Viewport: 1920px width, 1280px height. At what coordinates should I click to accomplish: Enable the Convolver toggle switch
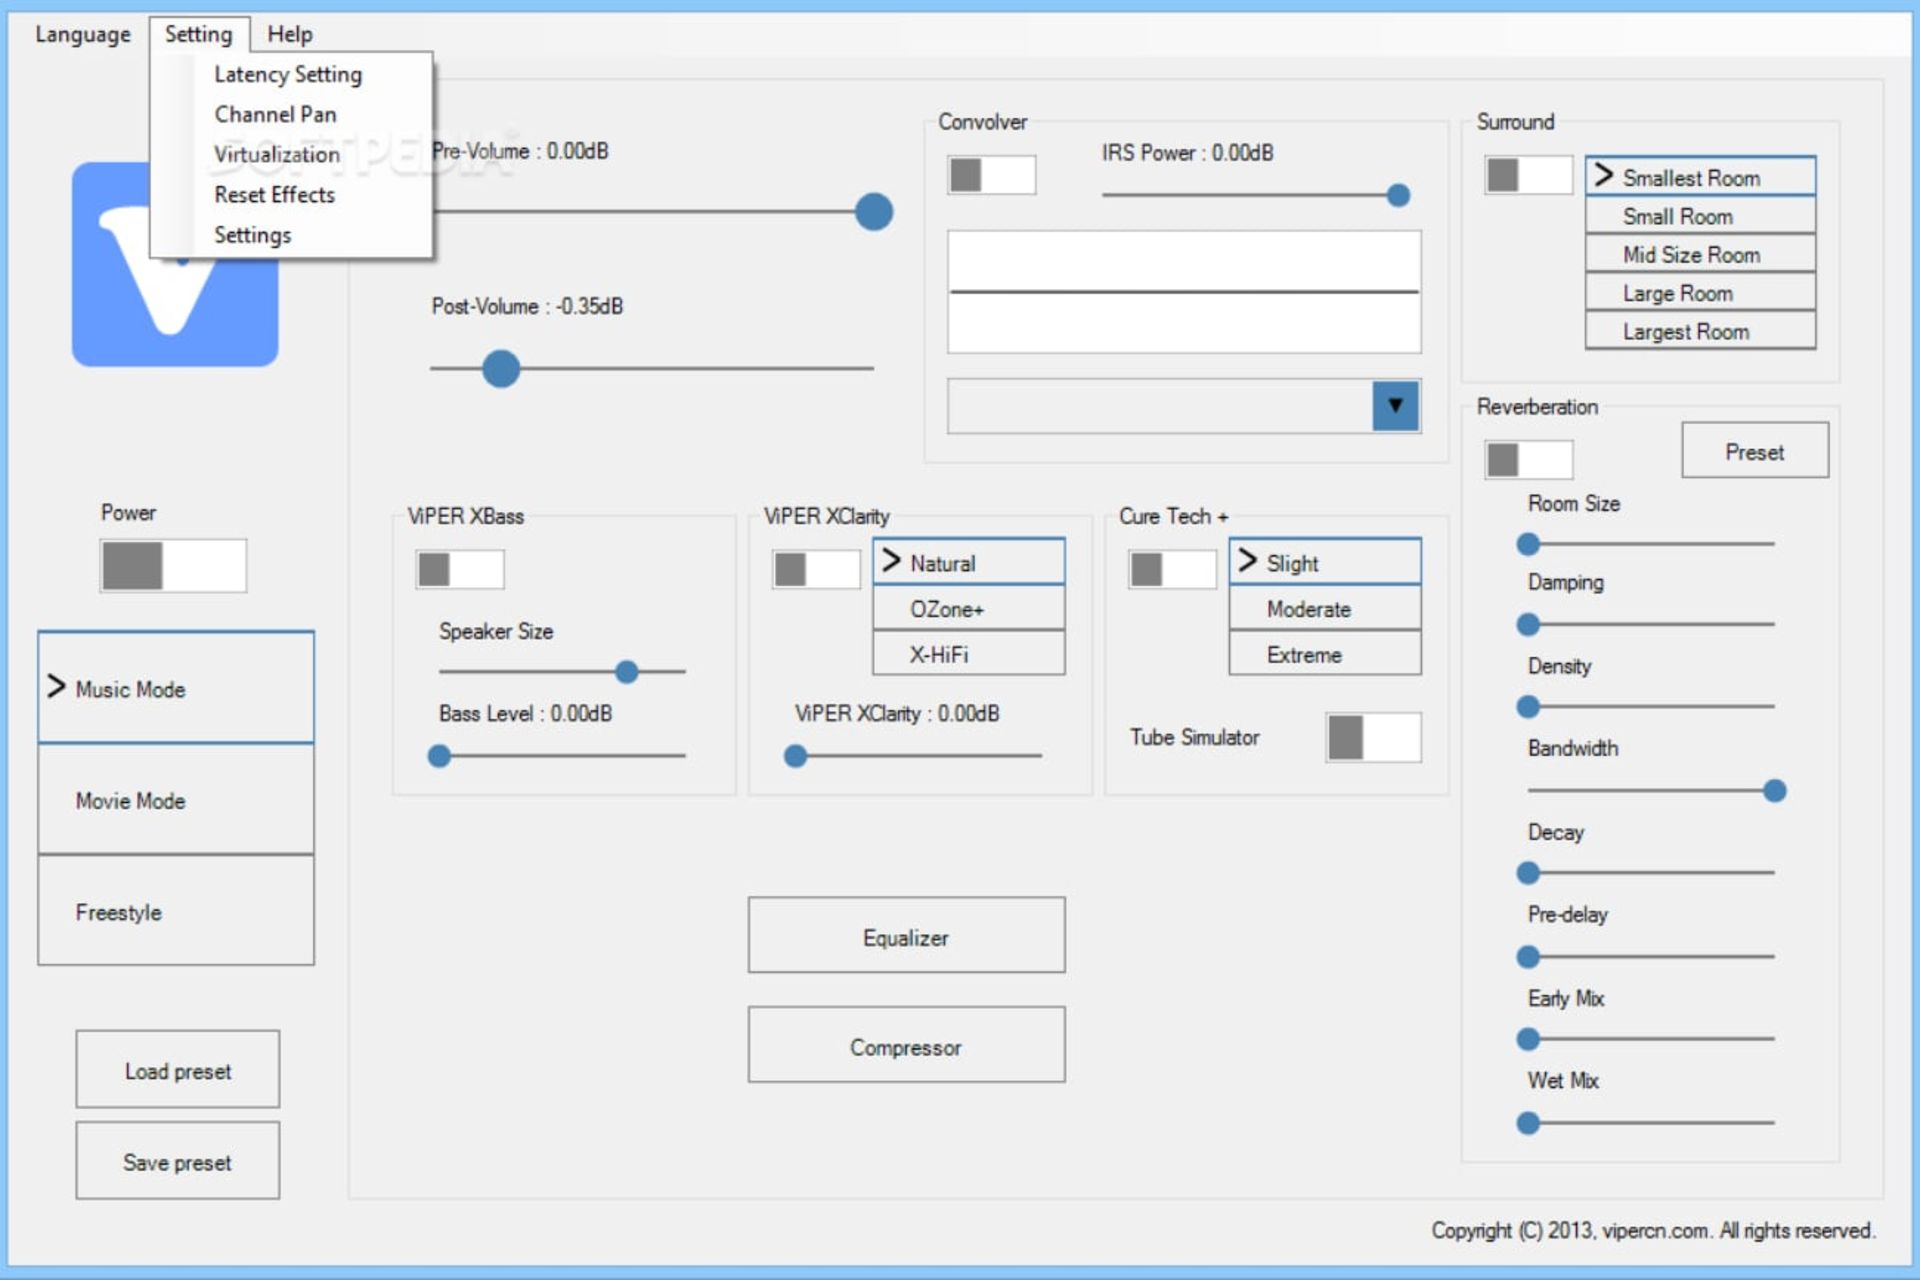click(x=990, y=175)
